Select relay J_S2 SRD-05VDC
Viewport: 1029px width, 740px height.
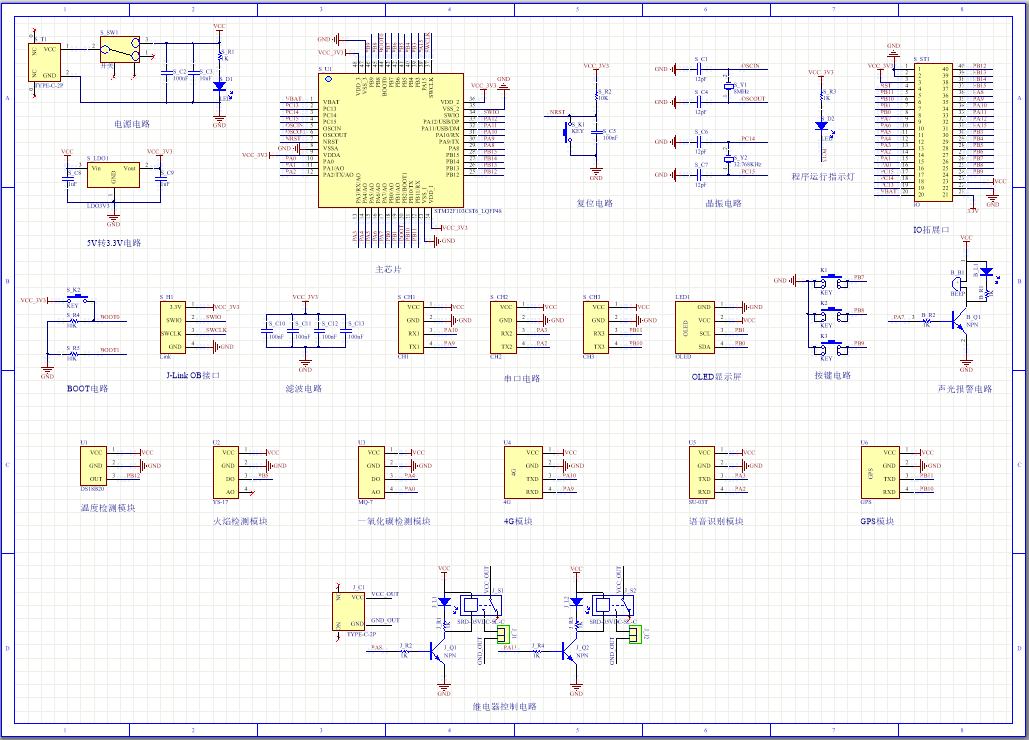pos(614,607)
